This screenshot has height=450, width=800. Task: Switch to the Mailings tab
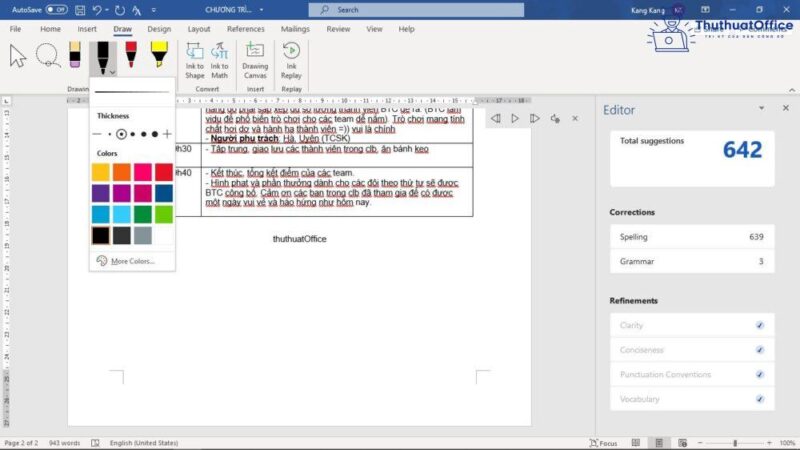pos(295,29)
